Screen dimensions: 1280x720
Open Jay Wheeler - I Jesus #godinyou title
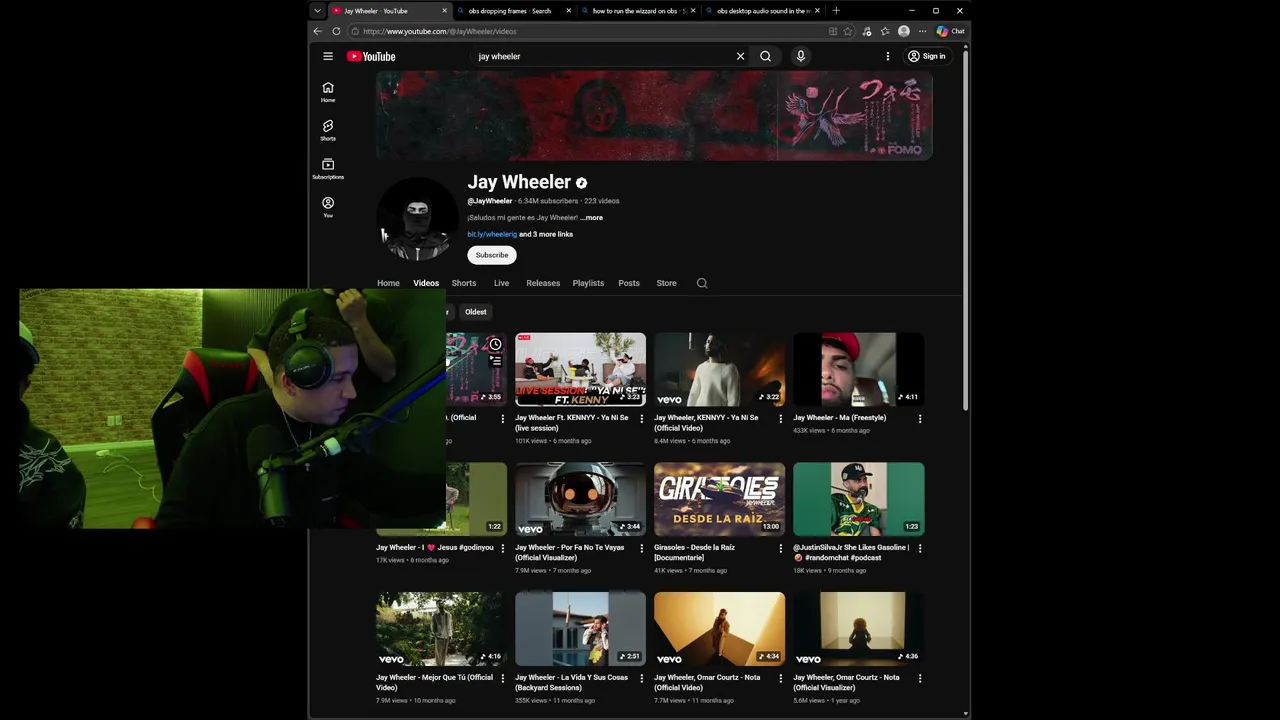[435, 548]
